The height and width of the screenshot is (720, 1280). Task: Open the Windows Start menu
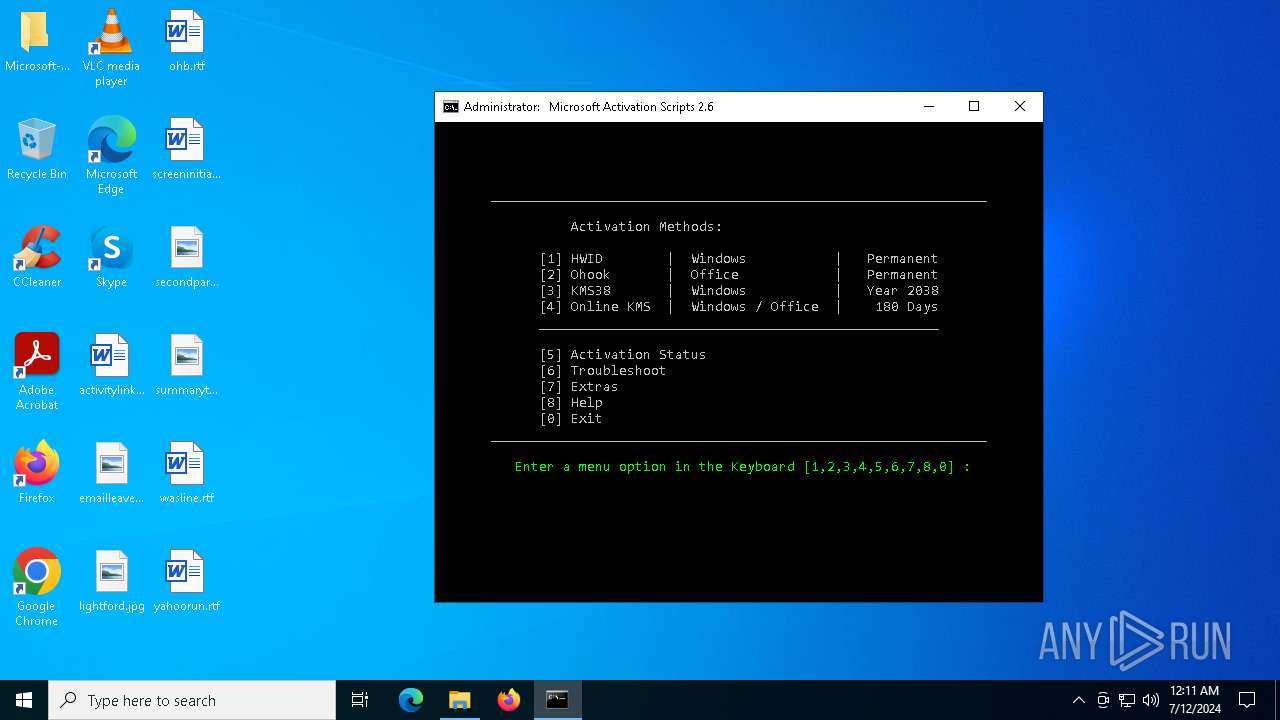tap(24, 700)
